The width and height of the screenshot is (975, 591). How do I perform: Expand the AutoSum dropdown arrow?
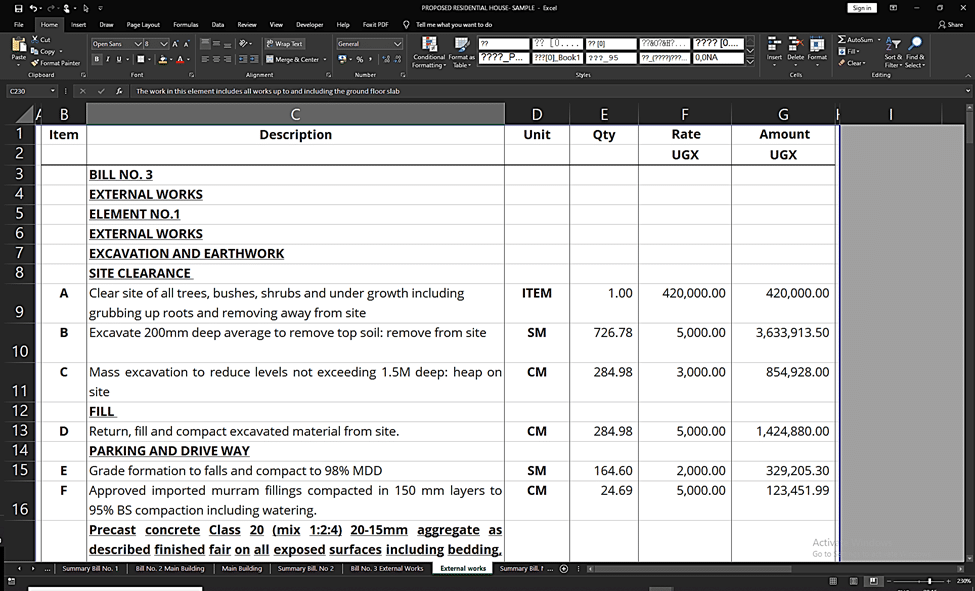pyautogui.click(x=879, y=40)
